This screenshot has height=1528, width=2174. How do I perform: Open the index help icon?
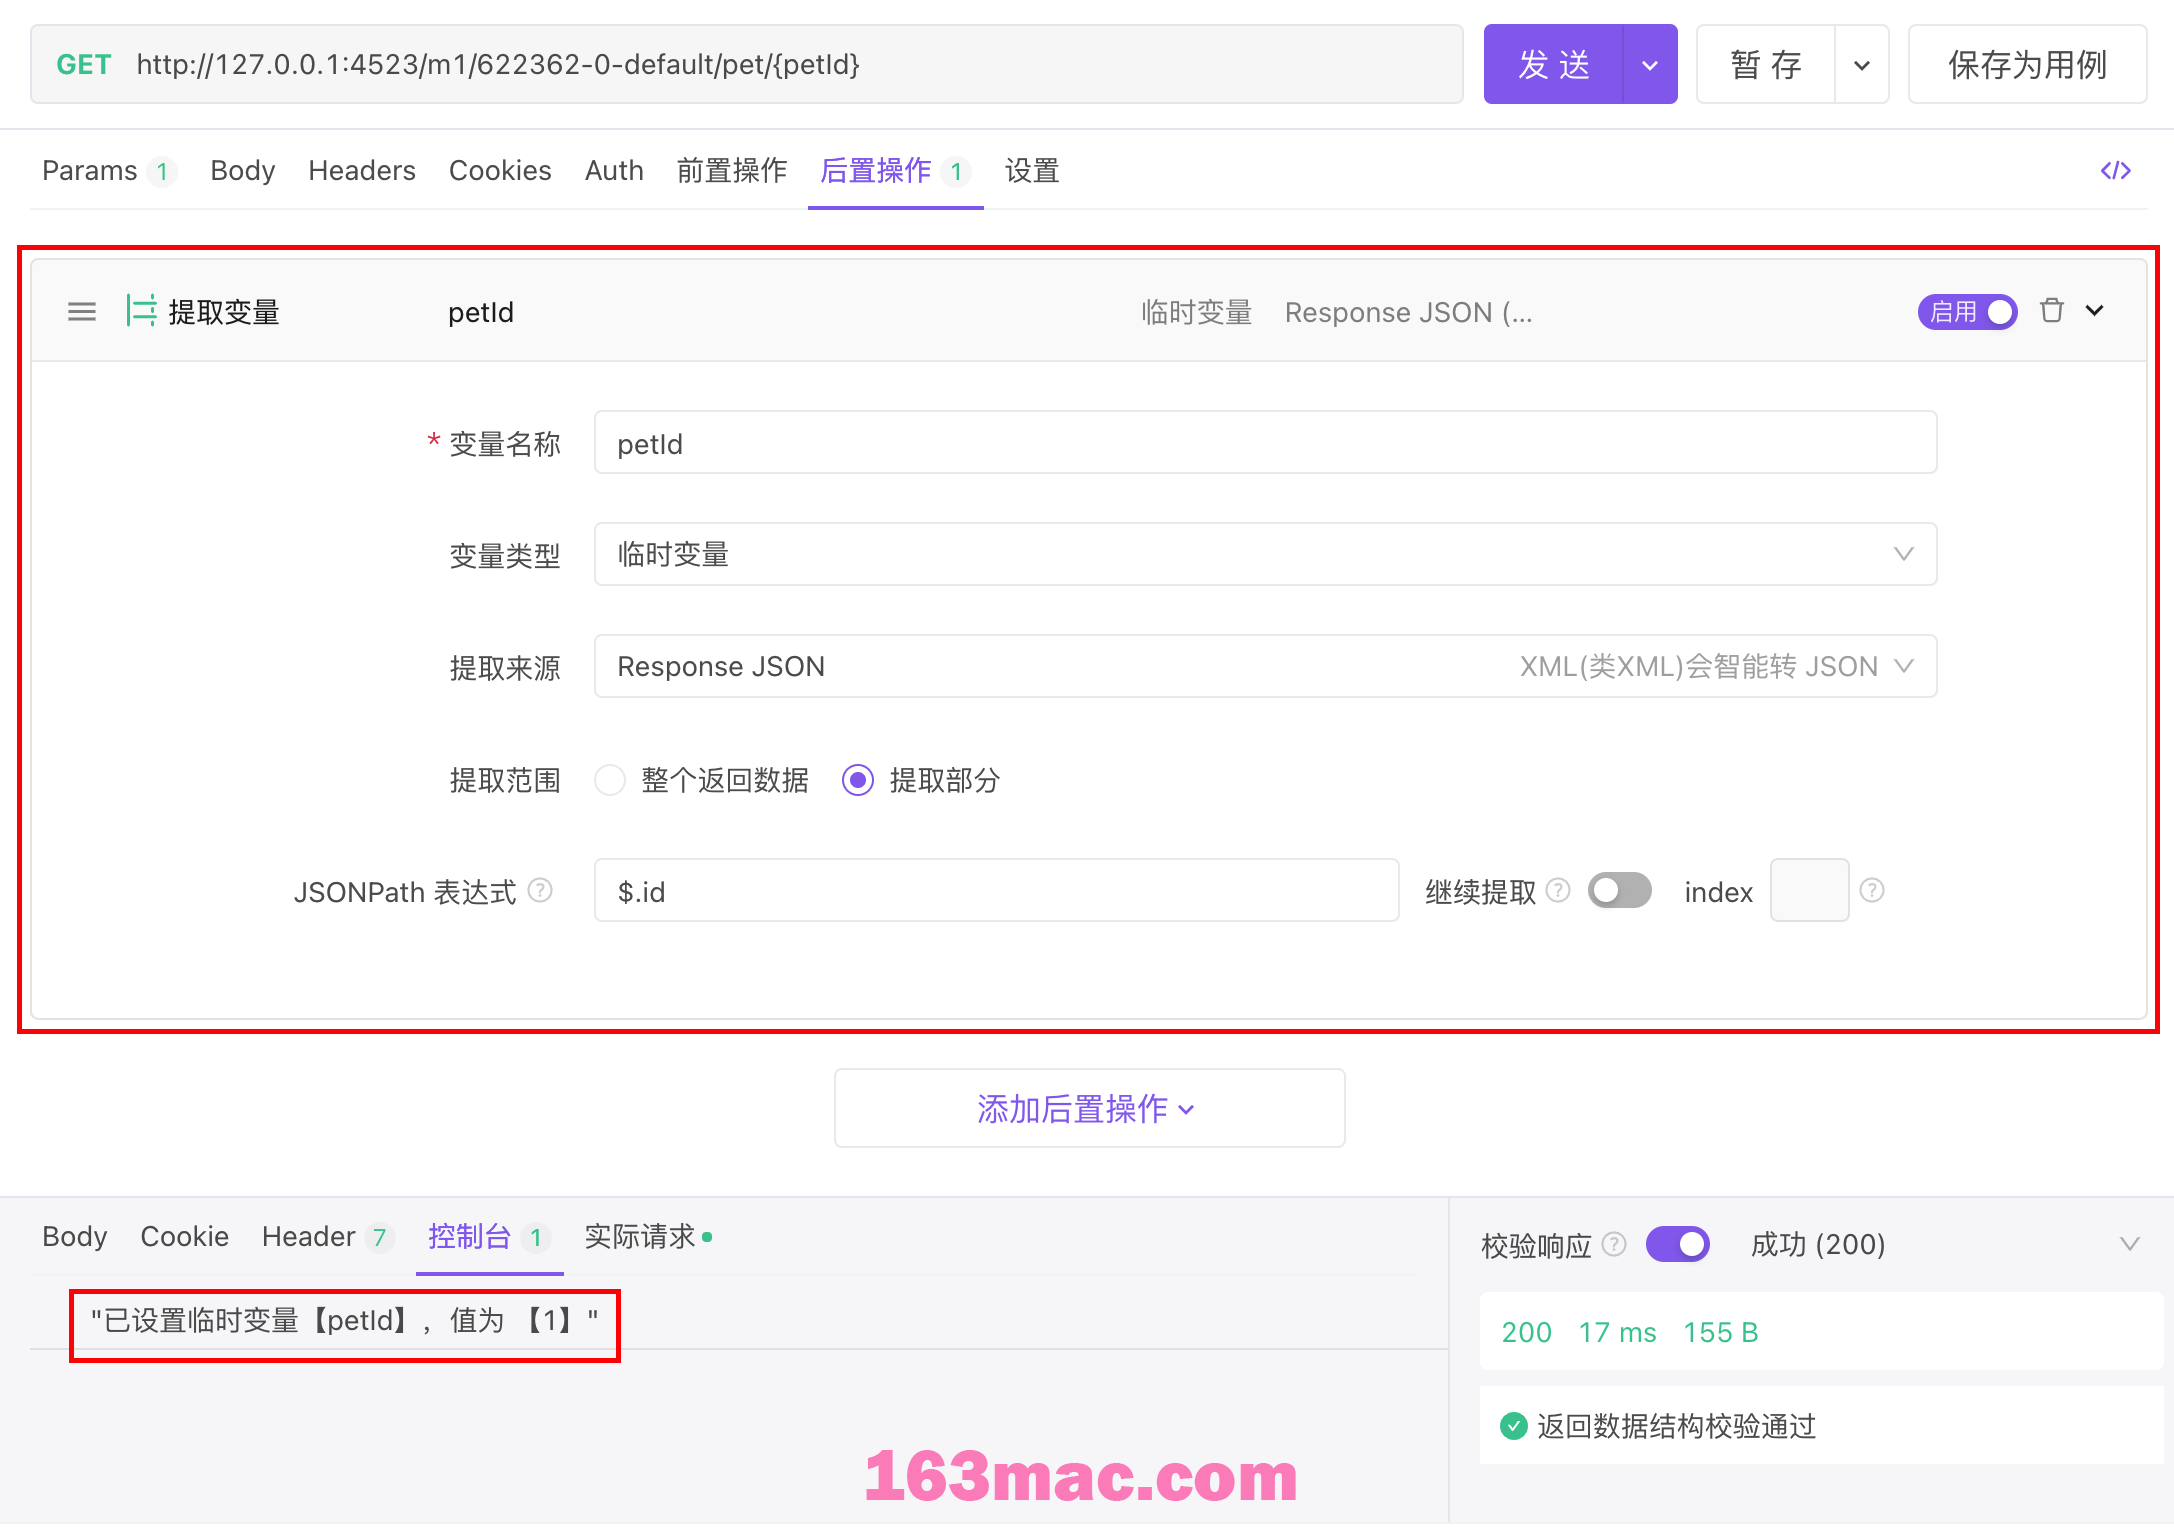pos(1872,890)
